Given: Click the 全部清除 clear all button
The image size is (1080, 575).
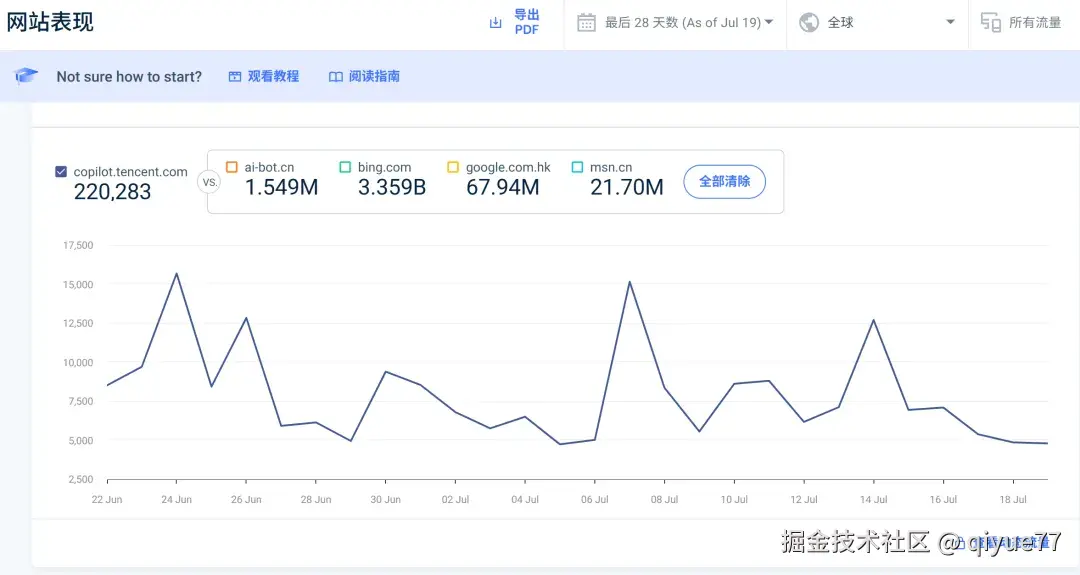Looking at the screenshot, I should coord(725,182).
